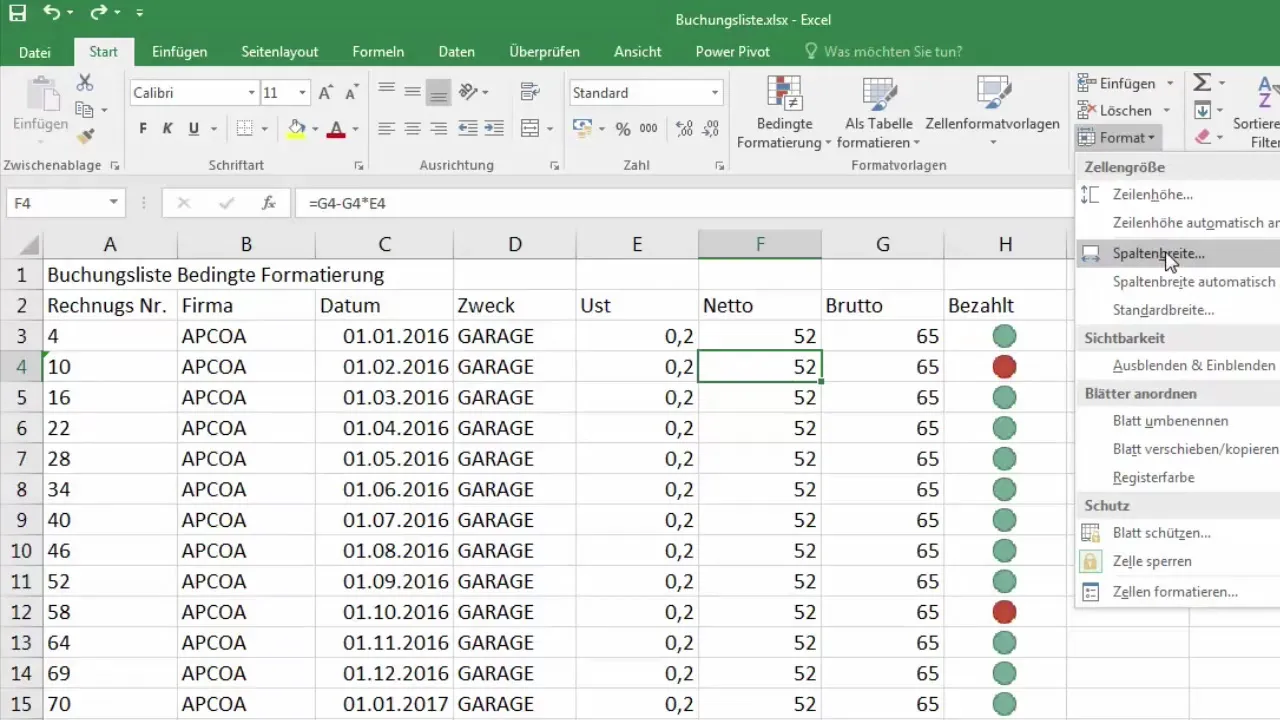
Task: Toggle bold with the F button
Action: tap(143, 128)
